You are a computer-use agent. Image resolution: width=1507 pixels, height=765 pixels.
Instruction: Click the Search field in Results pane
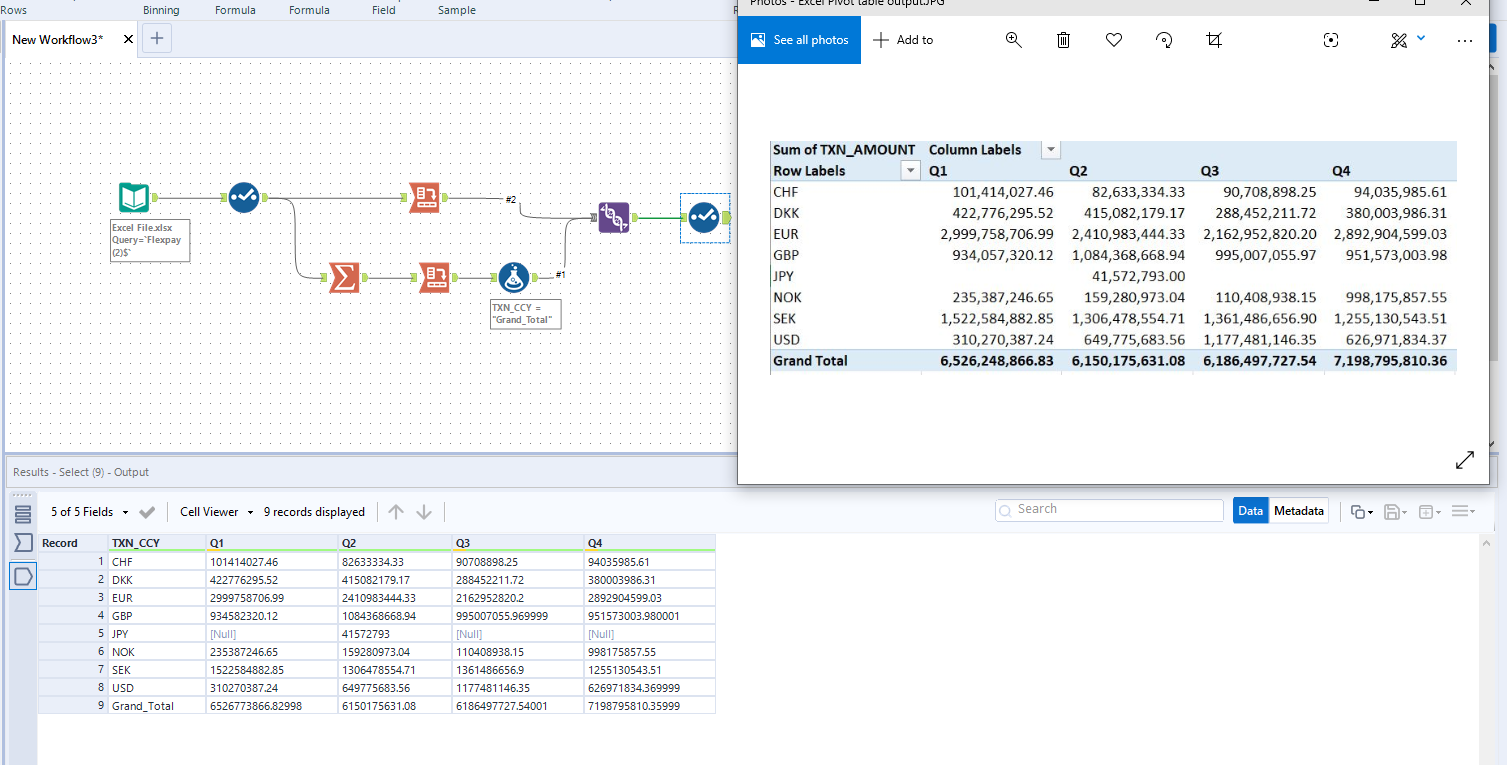[1108, 510]
